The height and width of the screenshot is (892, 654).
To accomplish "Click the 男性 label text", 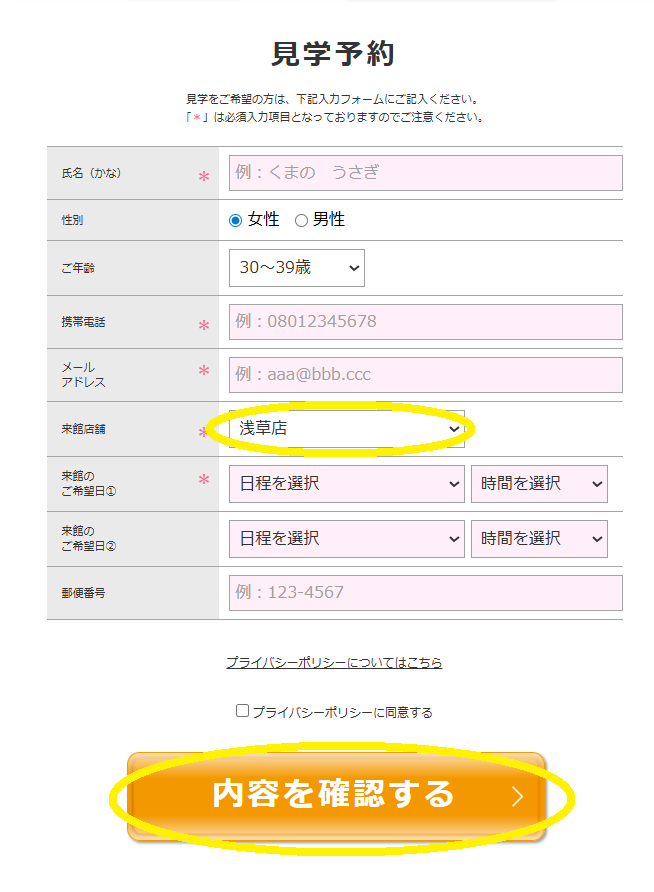I will [329, 220].
